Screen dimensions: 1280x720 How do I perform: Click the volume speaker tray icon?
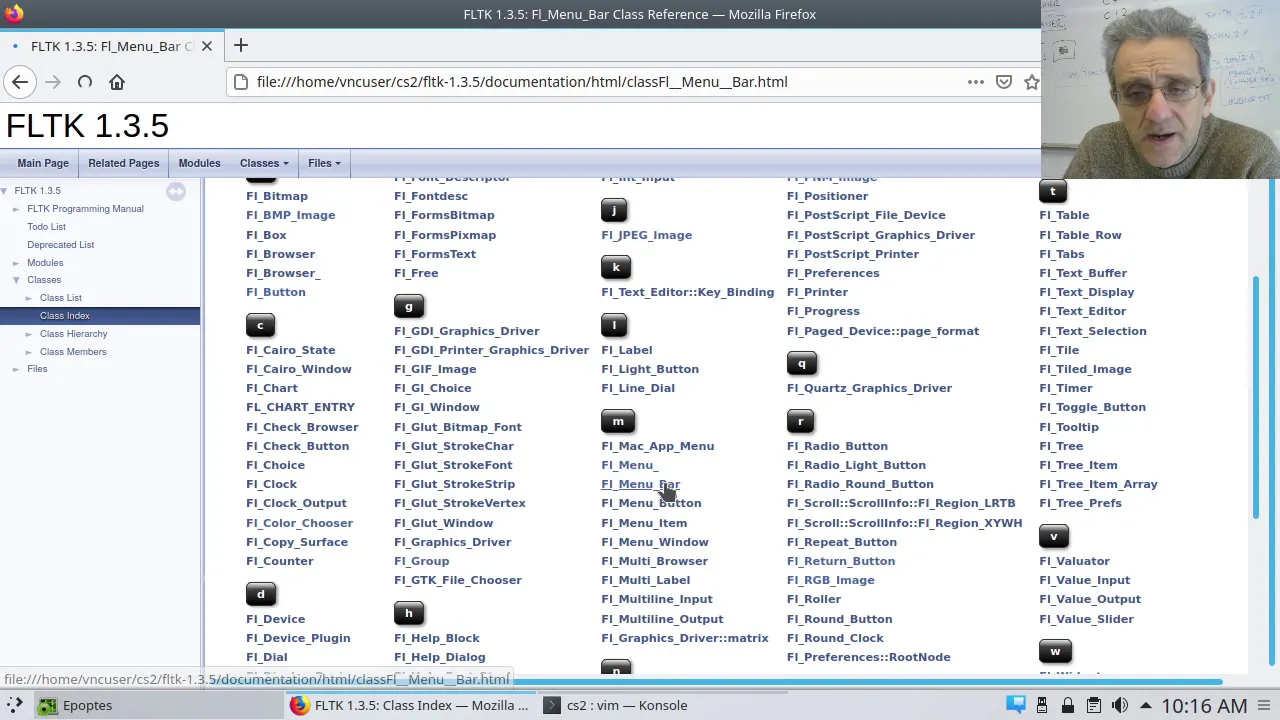1120,705
